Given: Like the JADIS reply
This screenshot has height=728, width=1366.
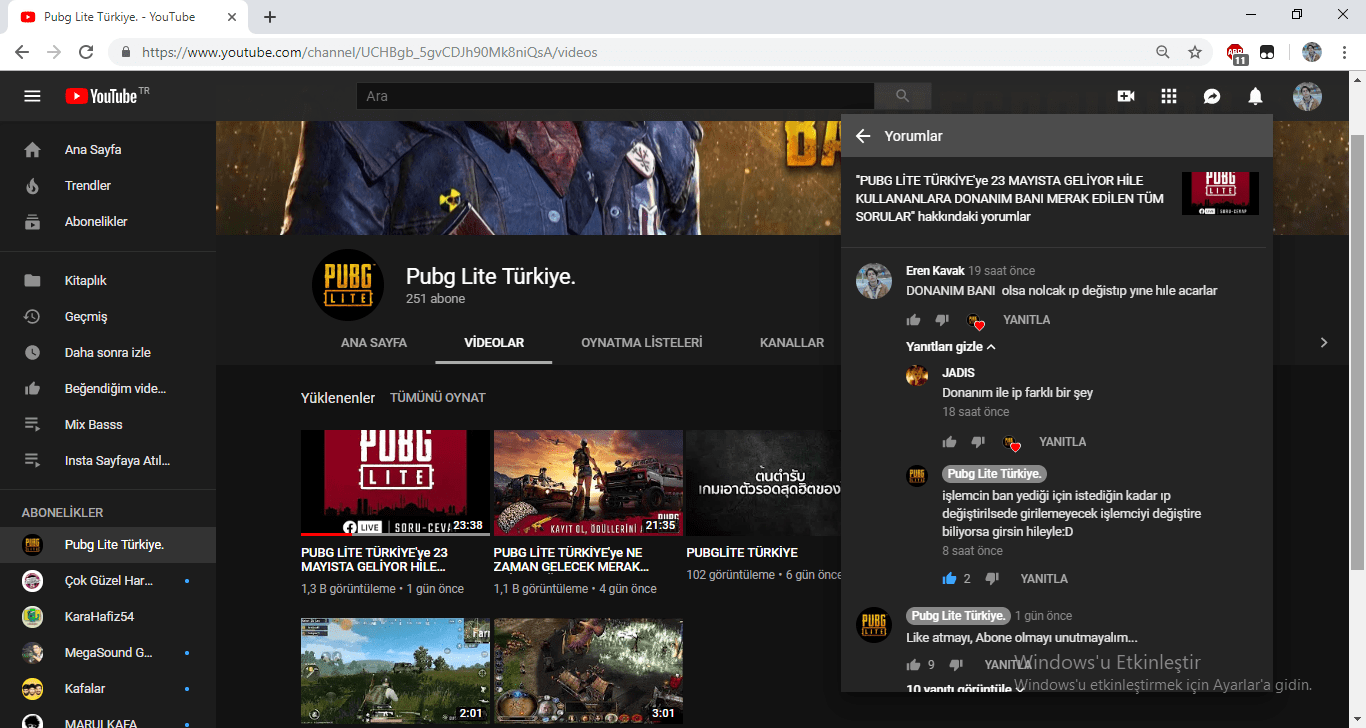Looking at the screenshot, I should coord(949,442).
